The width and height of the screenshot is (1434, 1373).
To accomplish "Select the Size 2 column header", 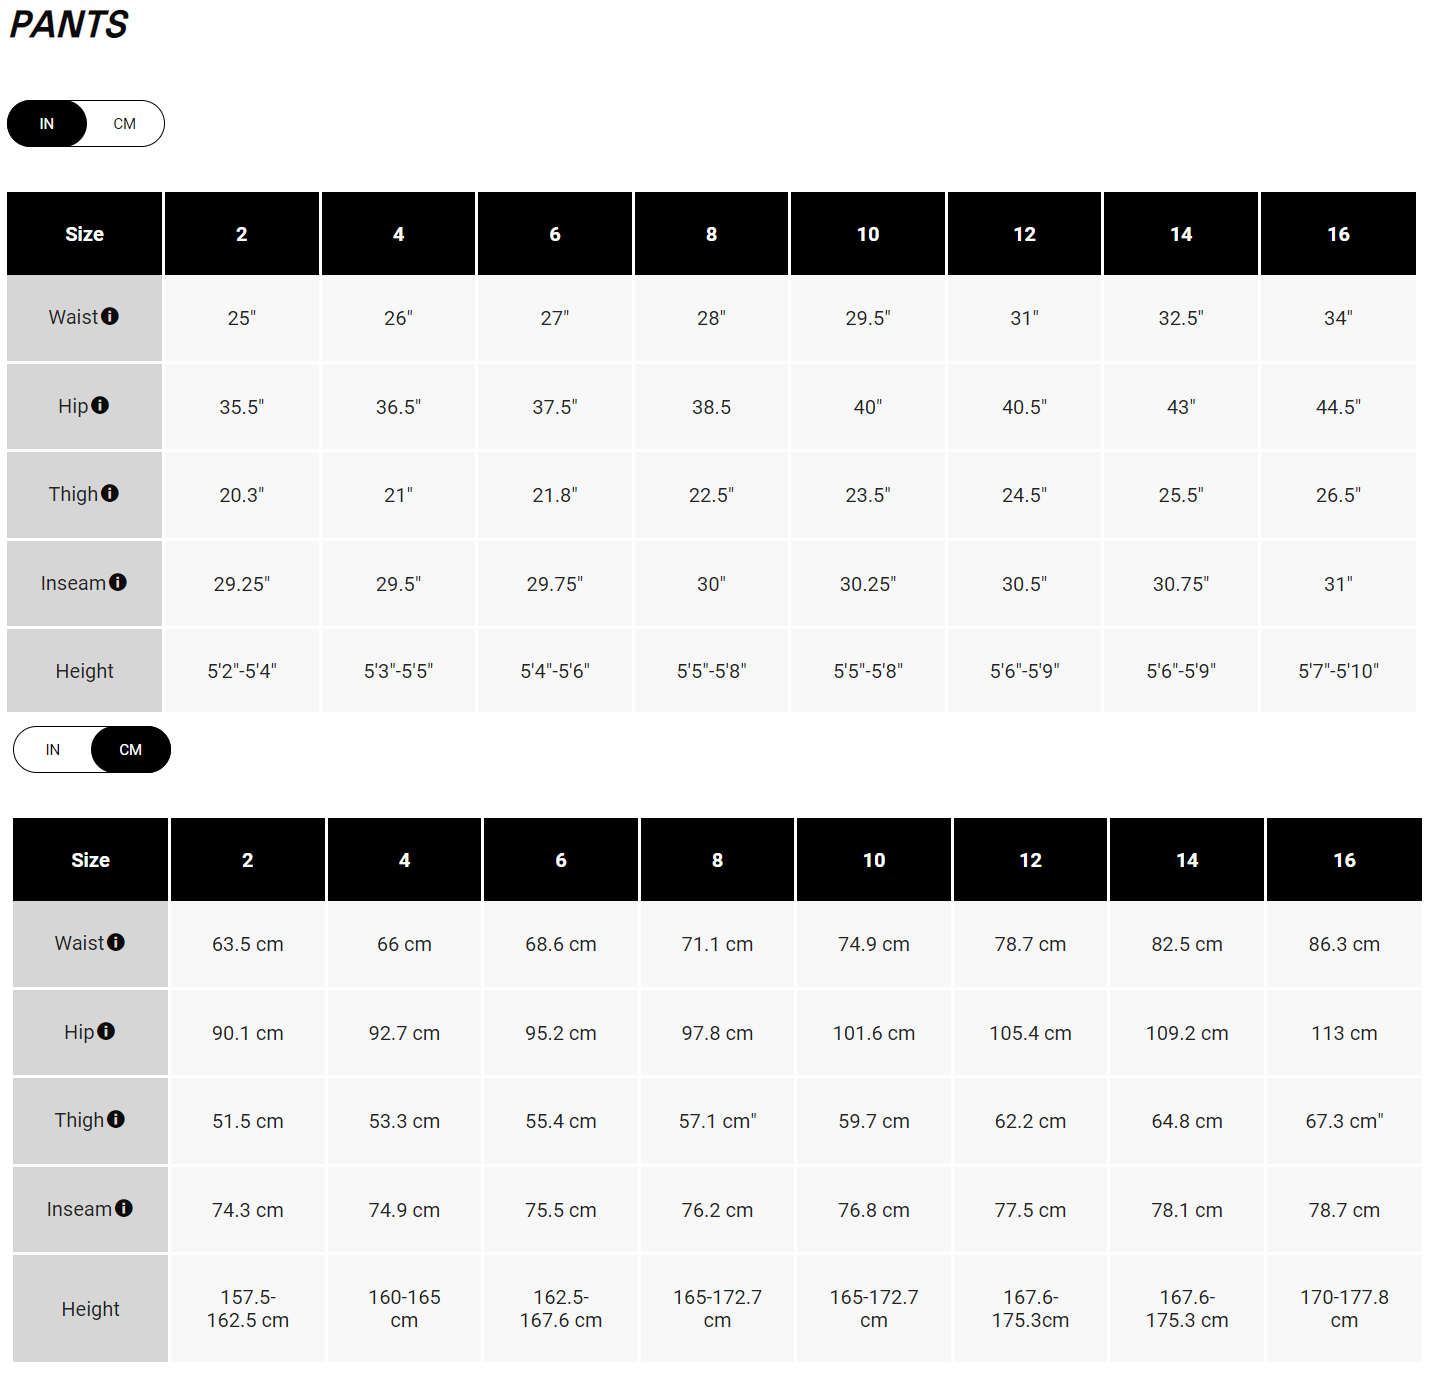I will click(x=241, y=233).
